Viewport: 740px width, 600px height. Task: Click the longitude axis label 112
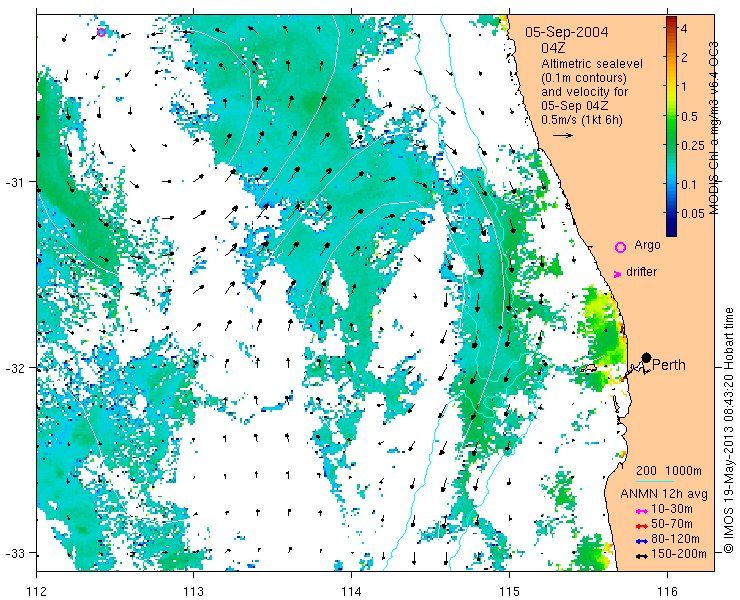tap(37, 591)
